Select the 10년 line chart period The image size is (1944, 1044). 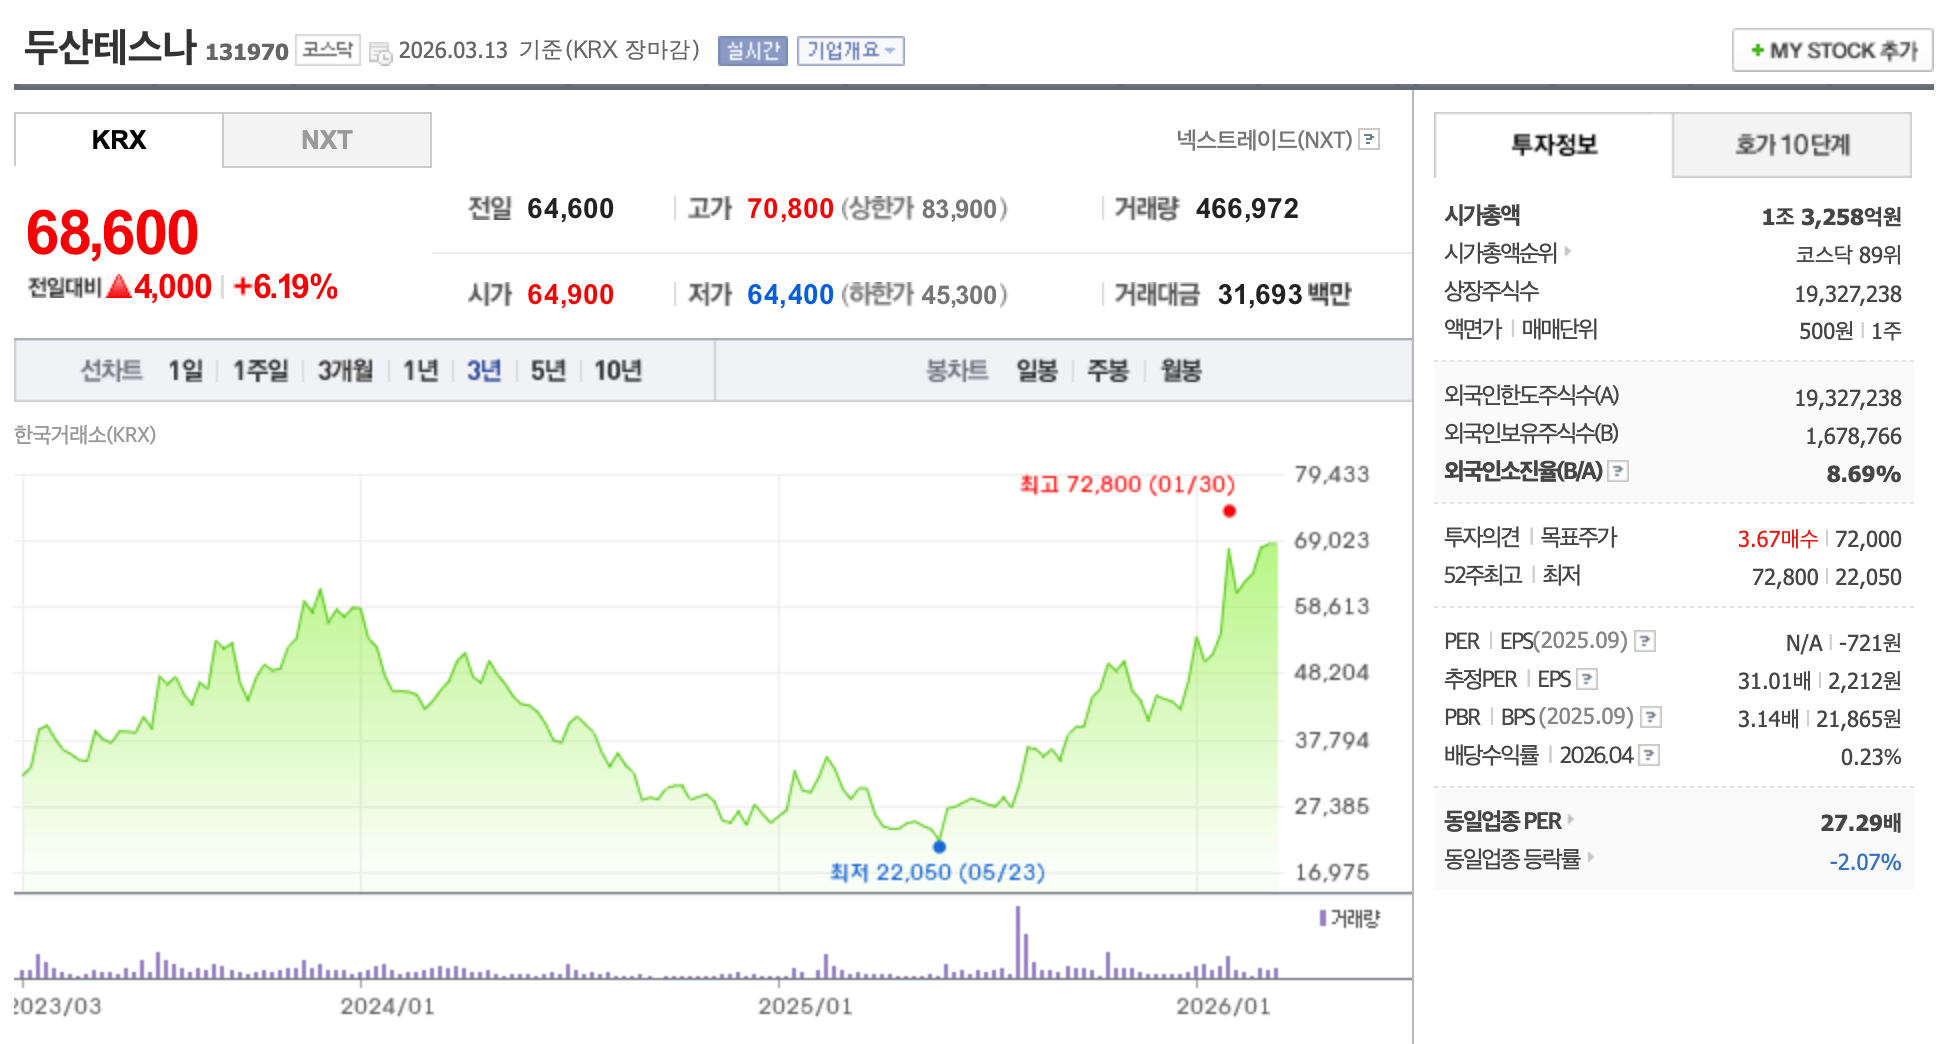point(618,371)
